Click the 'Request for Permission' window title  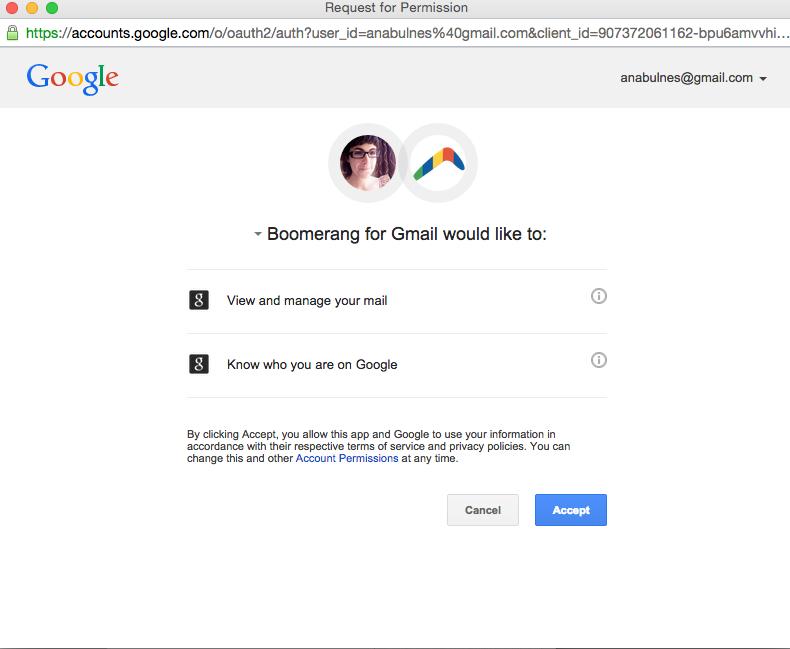point(395,8)
